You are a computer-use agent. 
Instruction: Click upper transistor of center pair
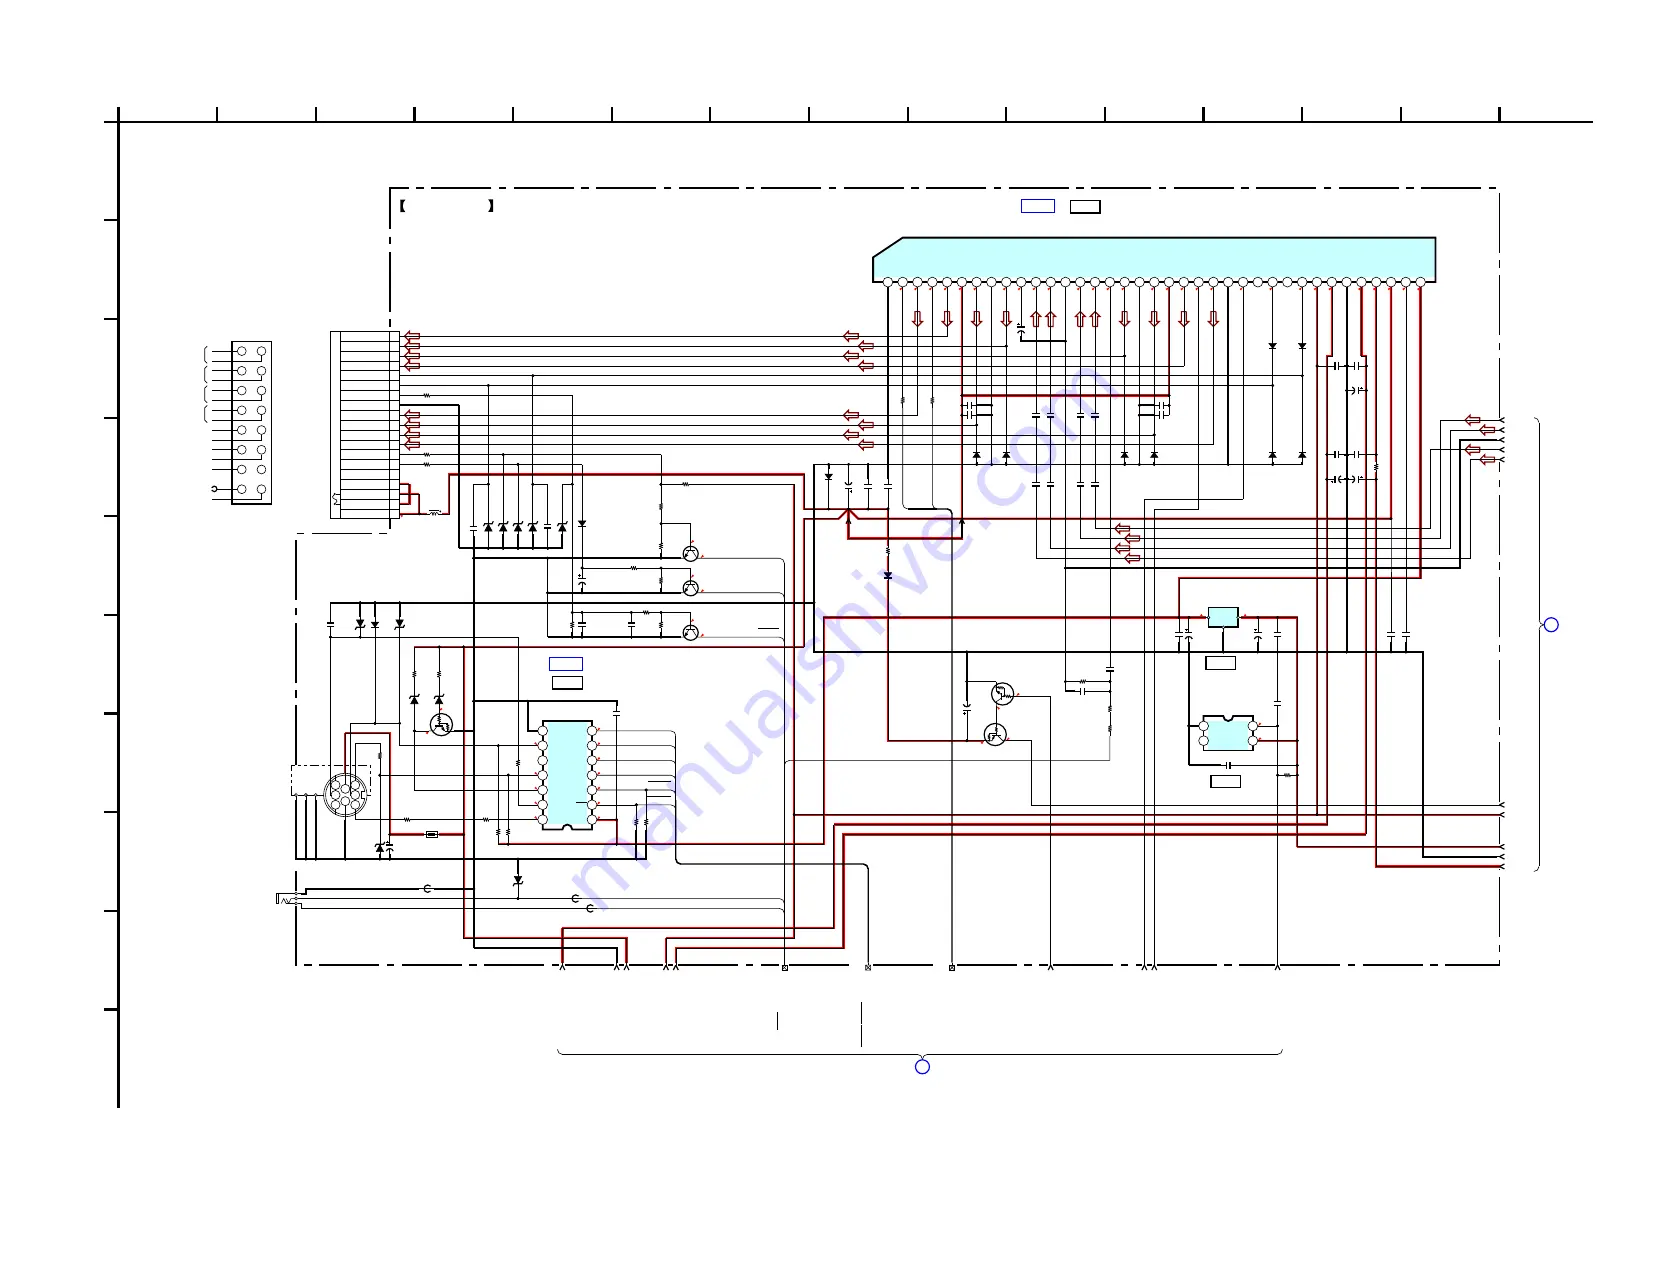1002,693
